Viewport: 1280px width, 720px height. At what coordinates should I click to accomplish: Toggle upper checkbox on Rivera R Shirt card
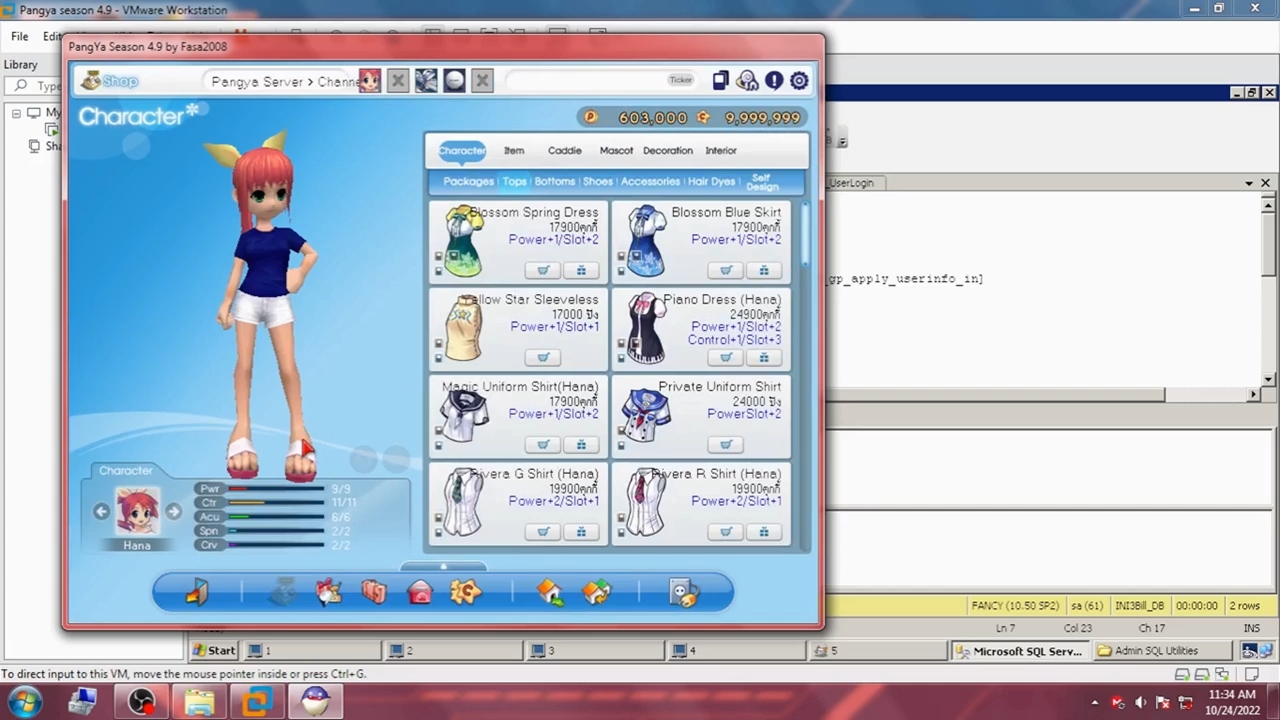(621, 518)
